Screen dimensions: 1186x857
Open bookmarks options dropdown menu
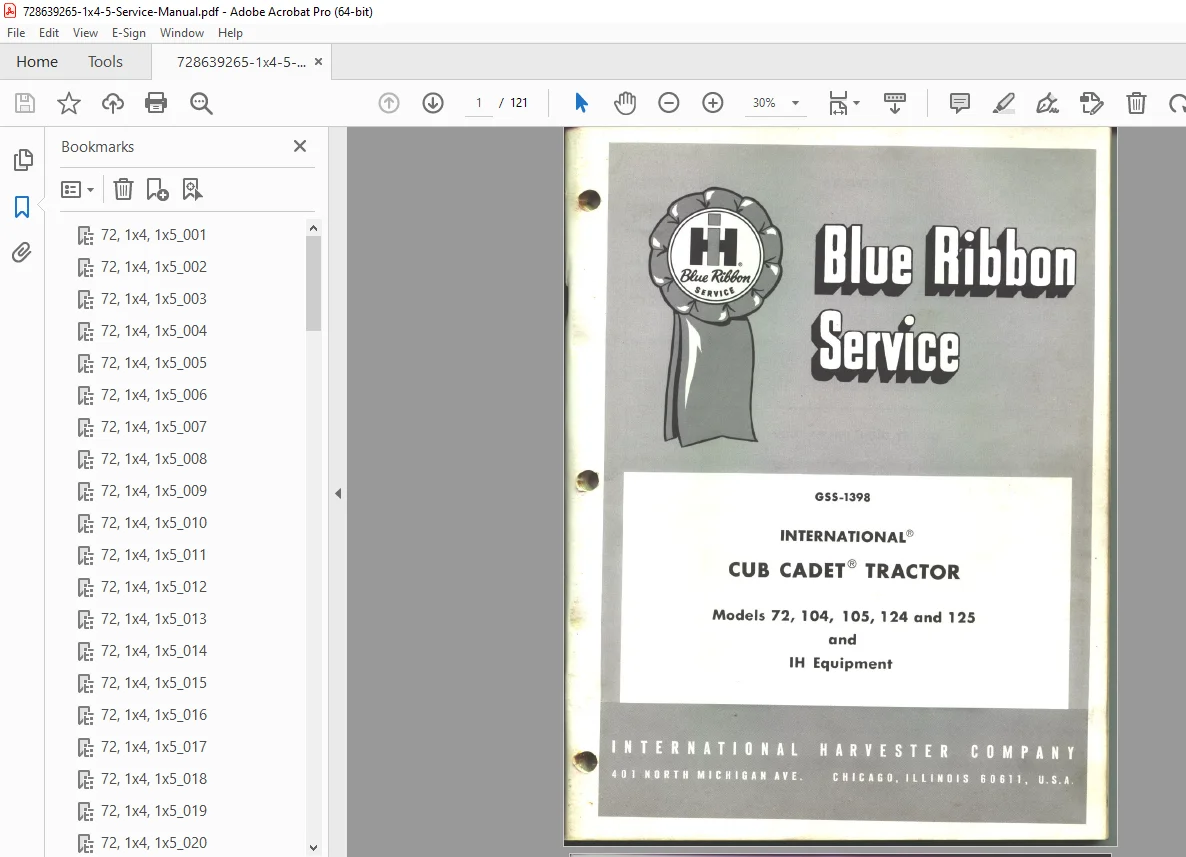pyautogui.click(x=77, y=189)
